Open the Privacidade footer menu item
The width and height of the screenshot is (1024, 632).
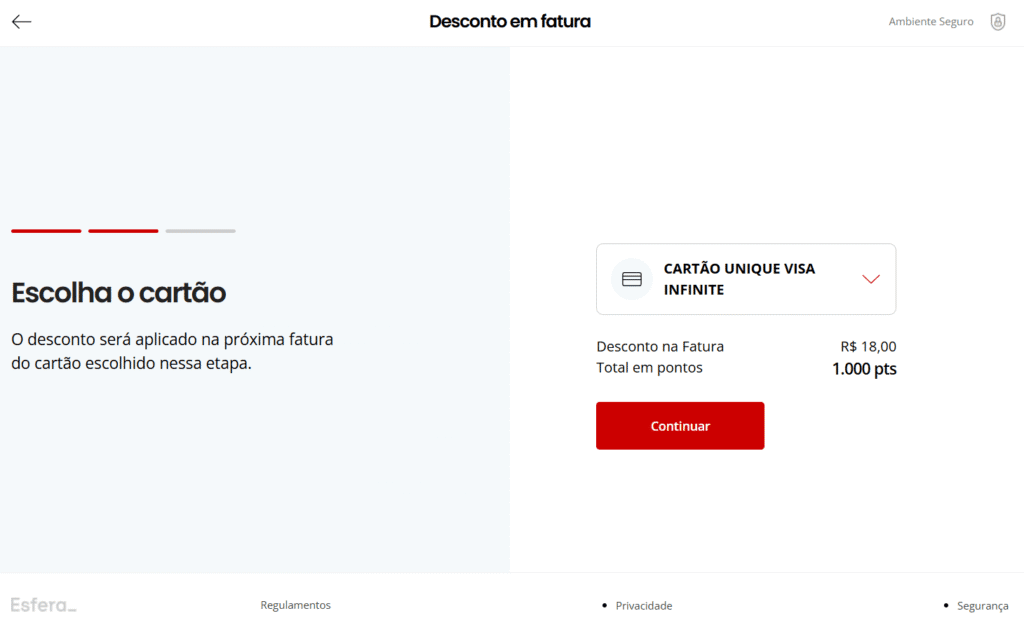[x=643, y=606]
